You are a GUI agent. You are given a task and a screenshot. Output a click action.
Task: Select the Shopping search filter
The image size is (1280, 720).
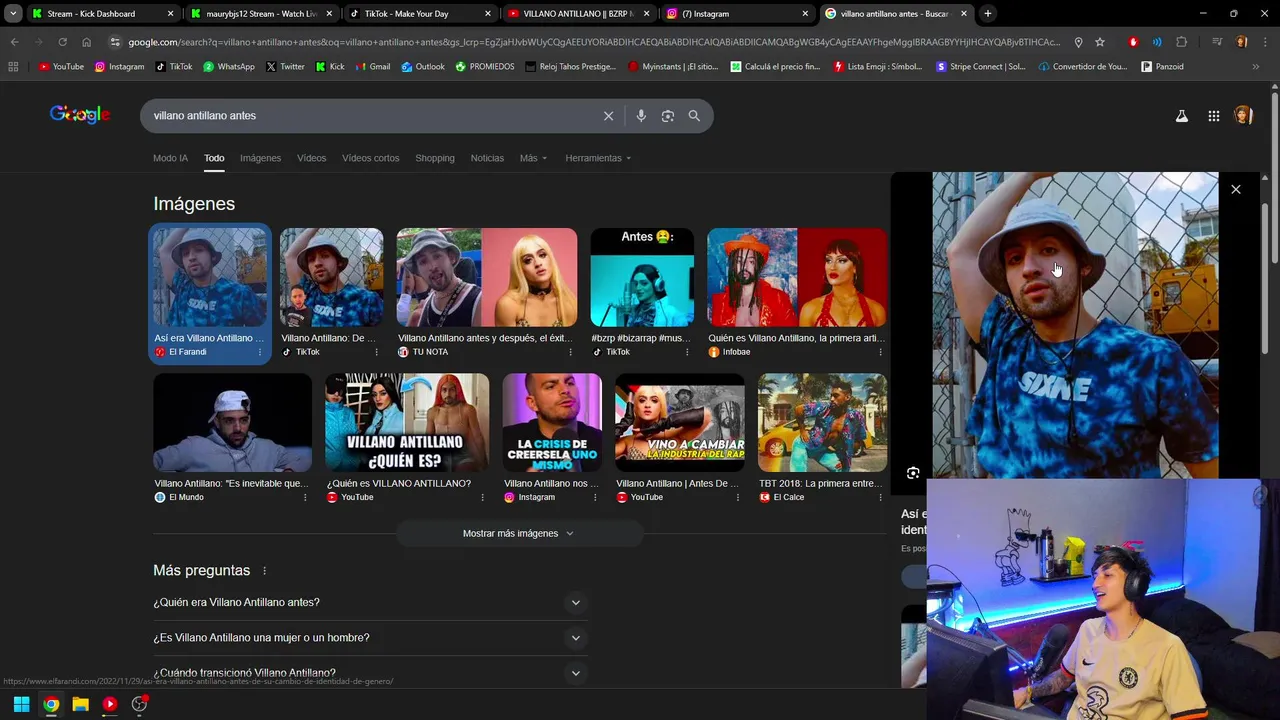coord(435,158)
